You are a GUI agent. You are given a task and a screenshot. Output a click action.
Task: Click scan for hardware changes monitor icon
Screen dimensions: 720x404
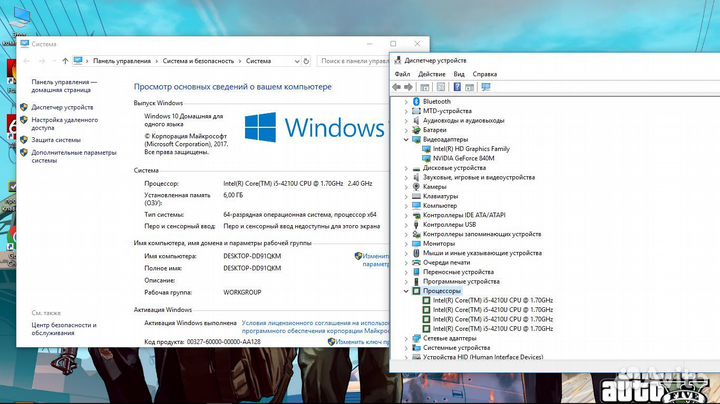click(x=486, y=87)
